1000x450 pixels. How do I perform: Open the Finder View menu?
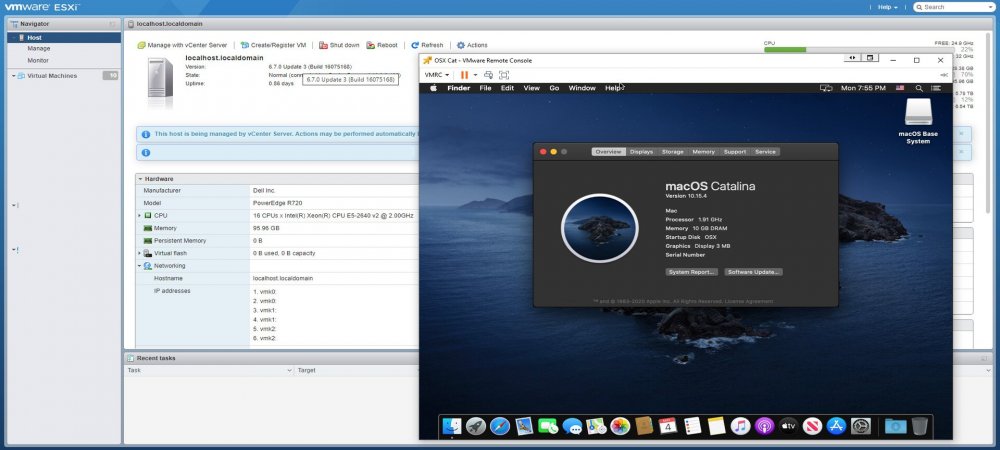(x=531, y=88)
